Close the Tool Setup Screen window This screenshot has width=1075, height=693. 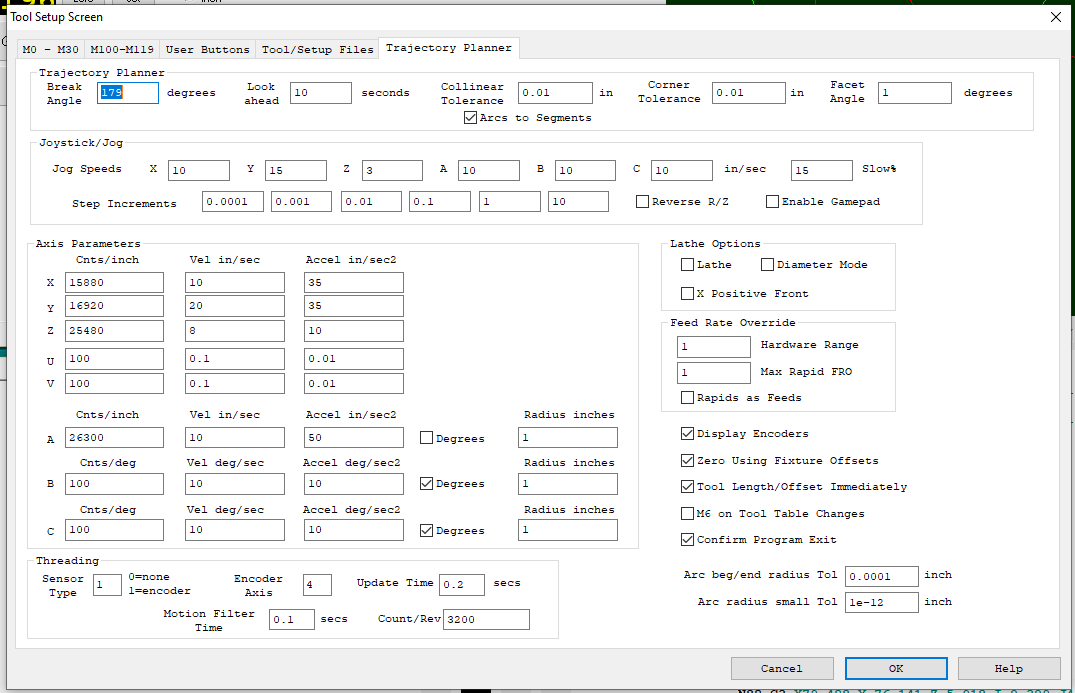click(1055, 17)
